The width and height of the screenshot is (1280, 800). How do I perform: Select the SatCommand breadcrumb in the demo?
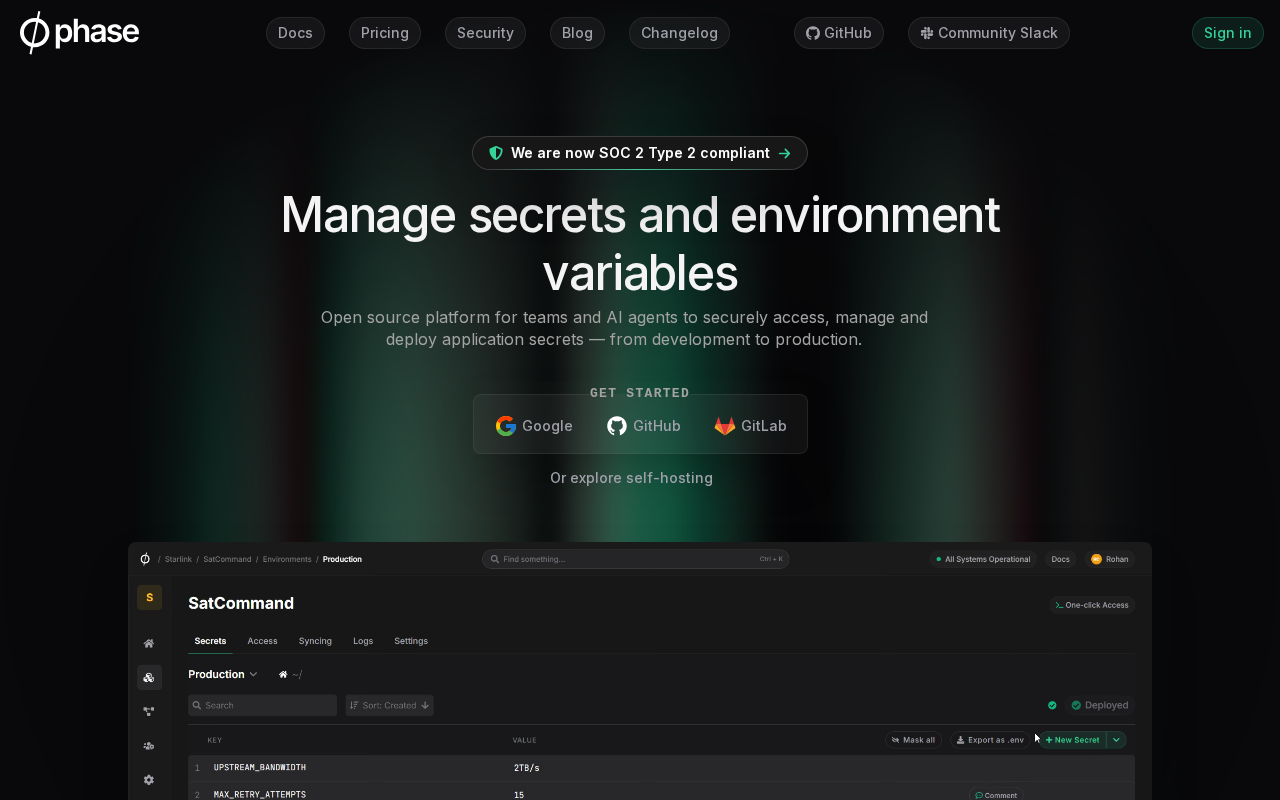click(227, 559)
